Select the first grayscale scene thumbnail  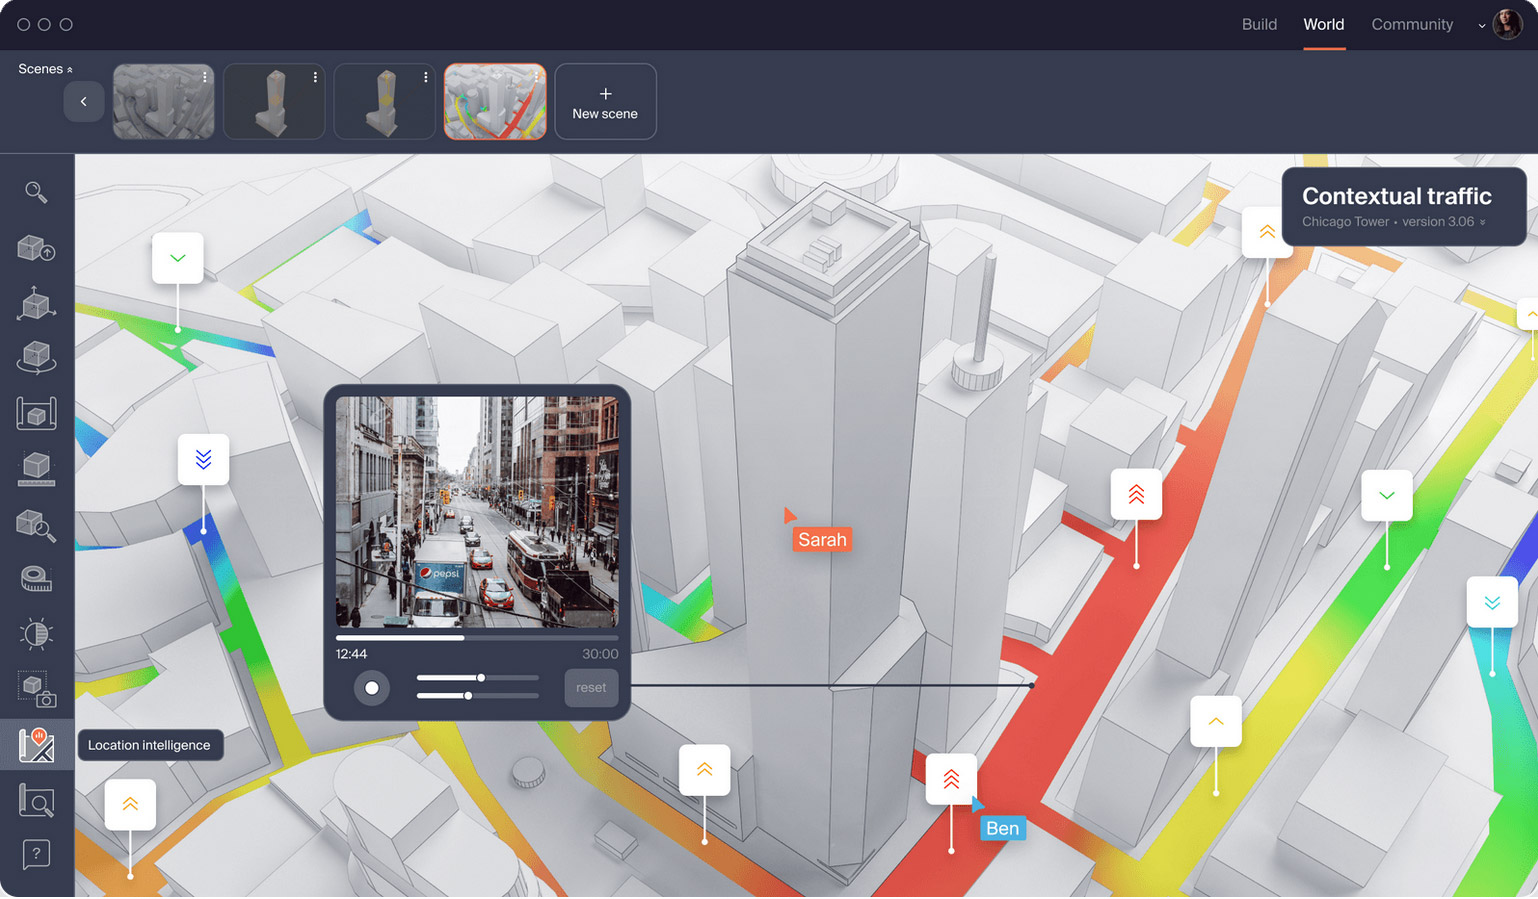[164, 102]
